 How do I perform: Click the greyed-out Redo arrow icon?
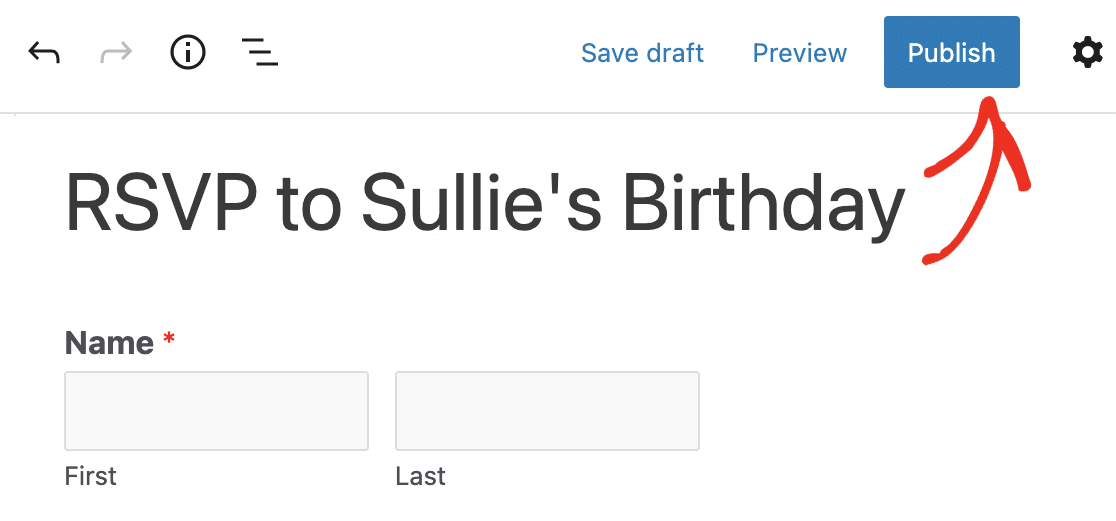pos(116,53)
